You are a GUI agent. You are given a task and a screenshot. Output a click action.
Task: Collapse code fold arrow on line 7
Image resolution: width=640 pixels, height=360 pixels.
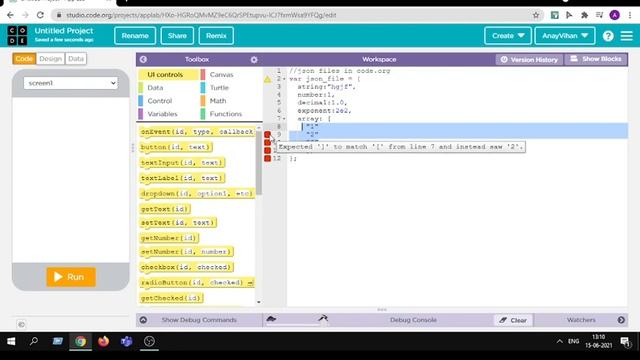[x=284, y=119]
